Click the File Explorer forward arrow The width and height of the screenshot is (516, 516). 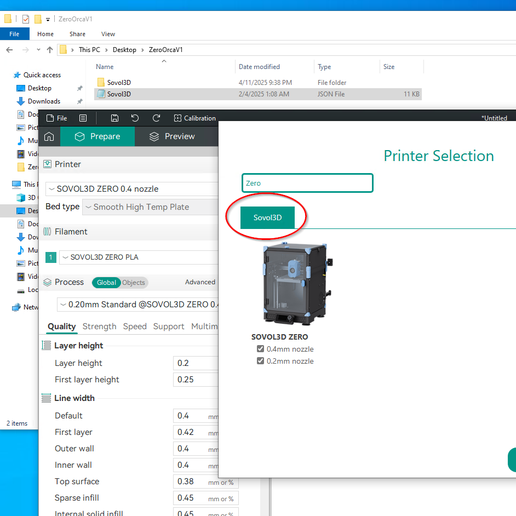click(x=25, y=50)
